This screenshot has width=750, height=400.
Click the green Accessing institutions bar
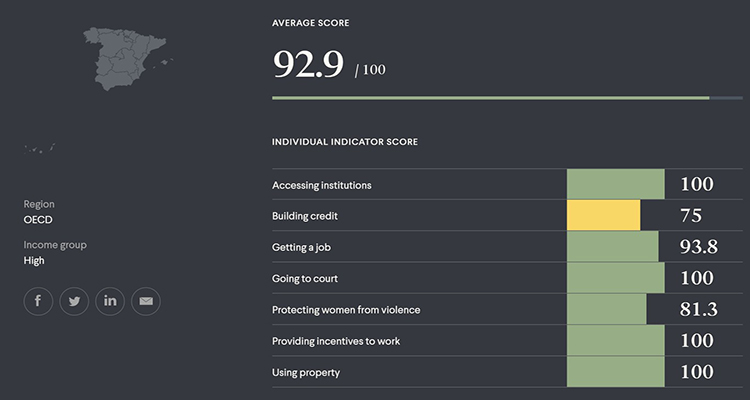point(616,184)
